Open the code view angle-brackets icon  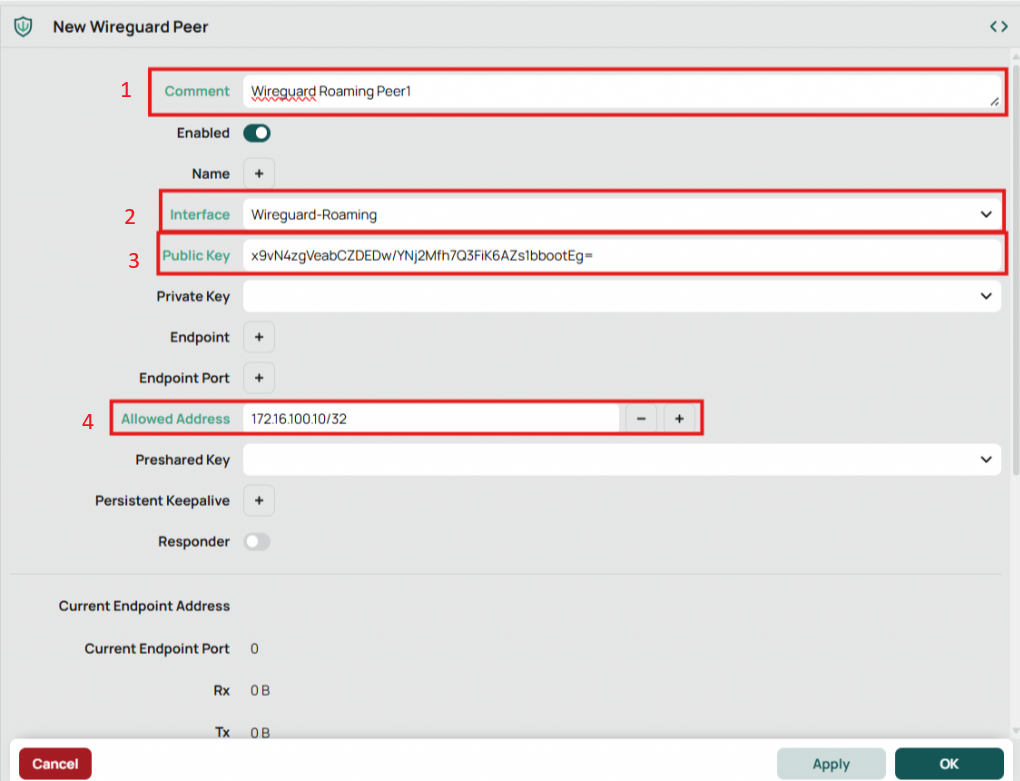999,27
